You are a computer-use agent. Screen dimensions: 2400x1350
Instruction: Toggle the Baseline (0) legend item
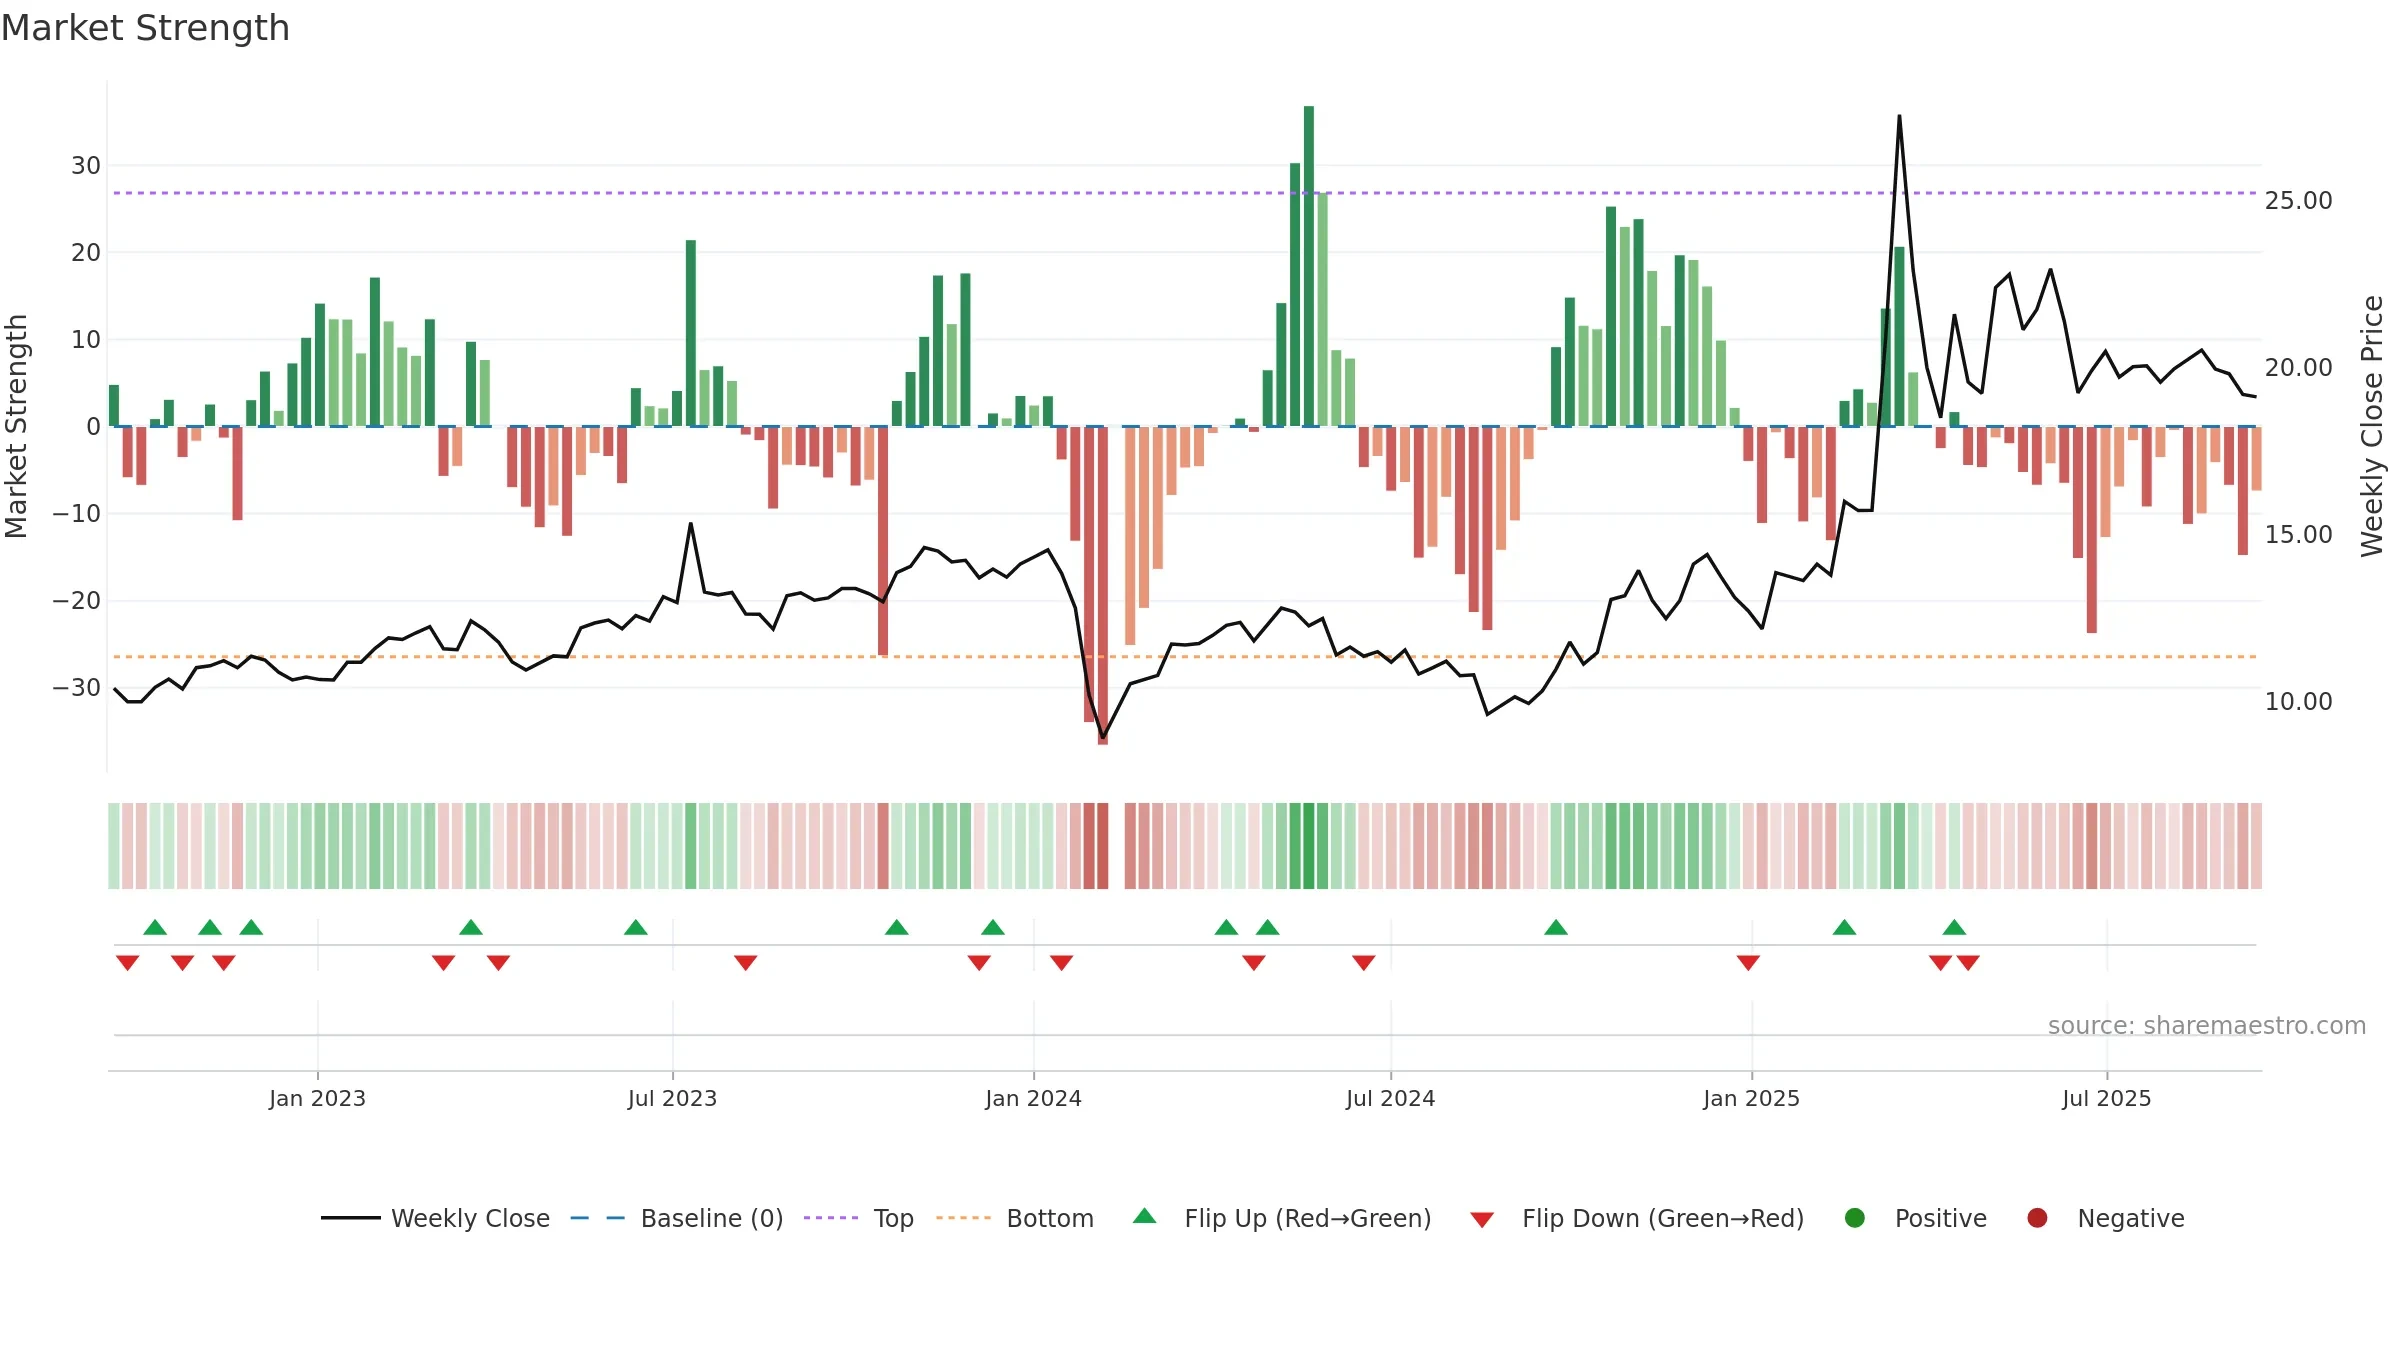coord(677,1218)
